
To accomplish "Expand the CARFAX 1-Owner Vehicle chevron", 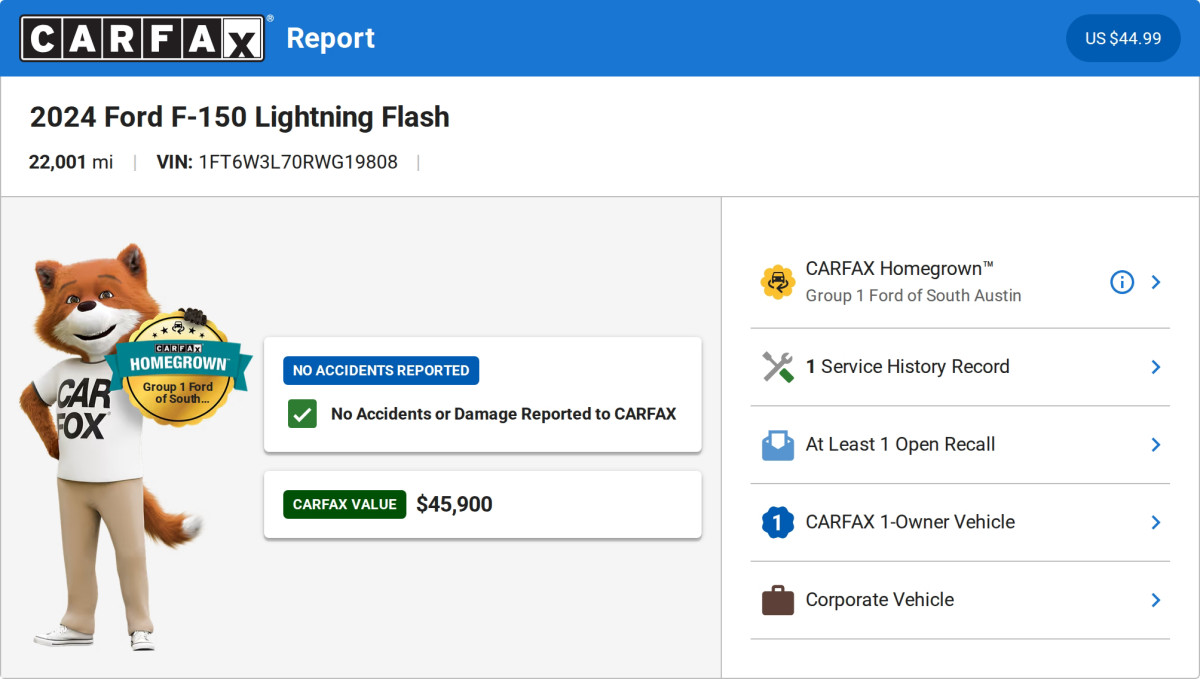I will point(1156,522).
